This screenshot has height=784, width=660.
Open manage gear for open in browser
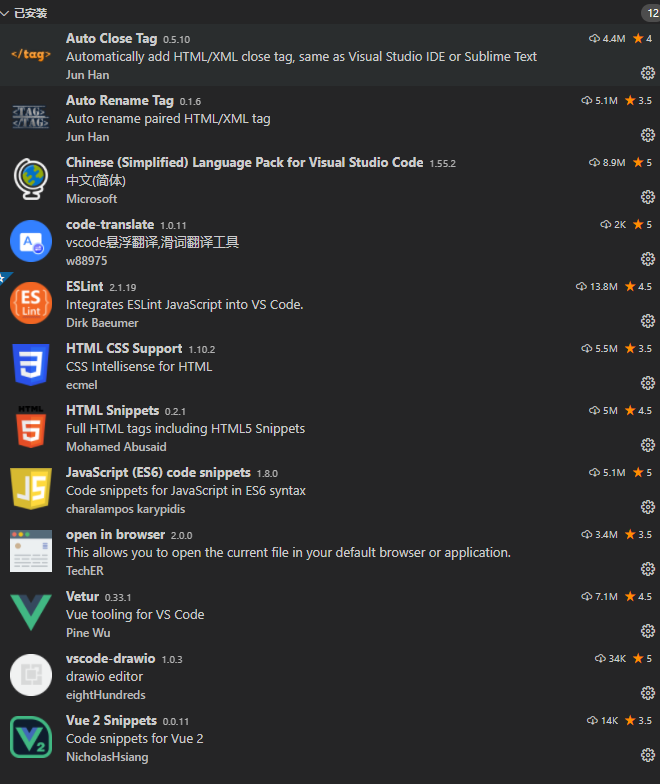click(648, 569)
